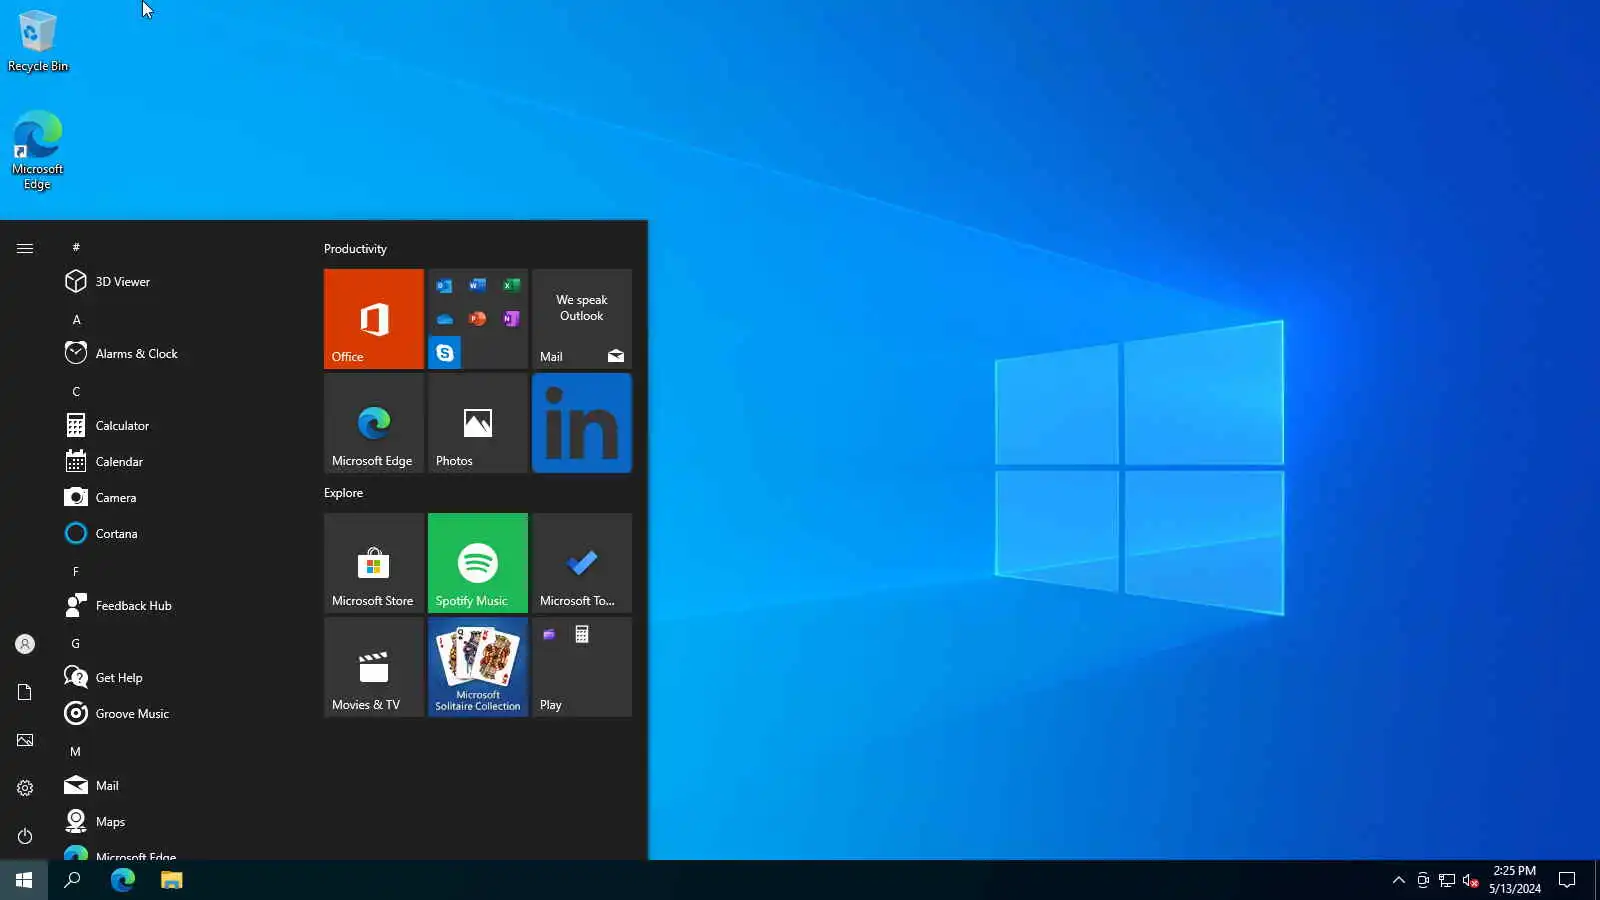Launch Microsoft Edge from the taskbar
Image resolution: width=1600 pixels, height=900 pixels.
tap(122, 880)
